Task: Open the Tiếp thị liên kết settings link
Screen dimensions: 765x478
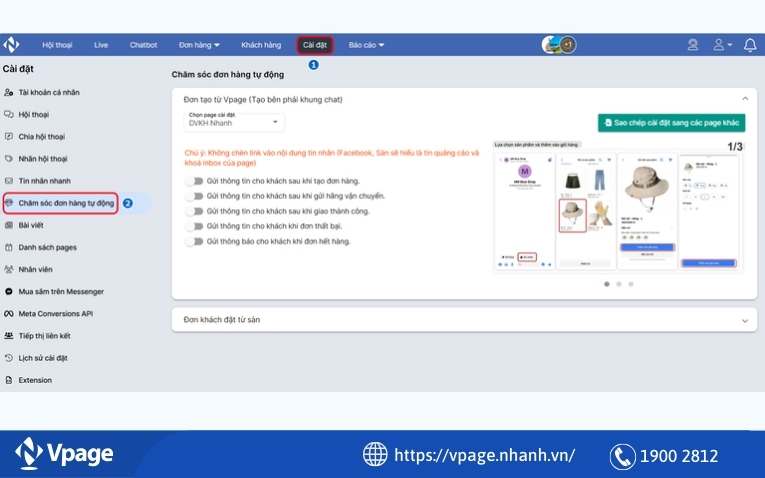Action: tap(44, 336)
